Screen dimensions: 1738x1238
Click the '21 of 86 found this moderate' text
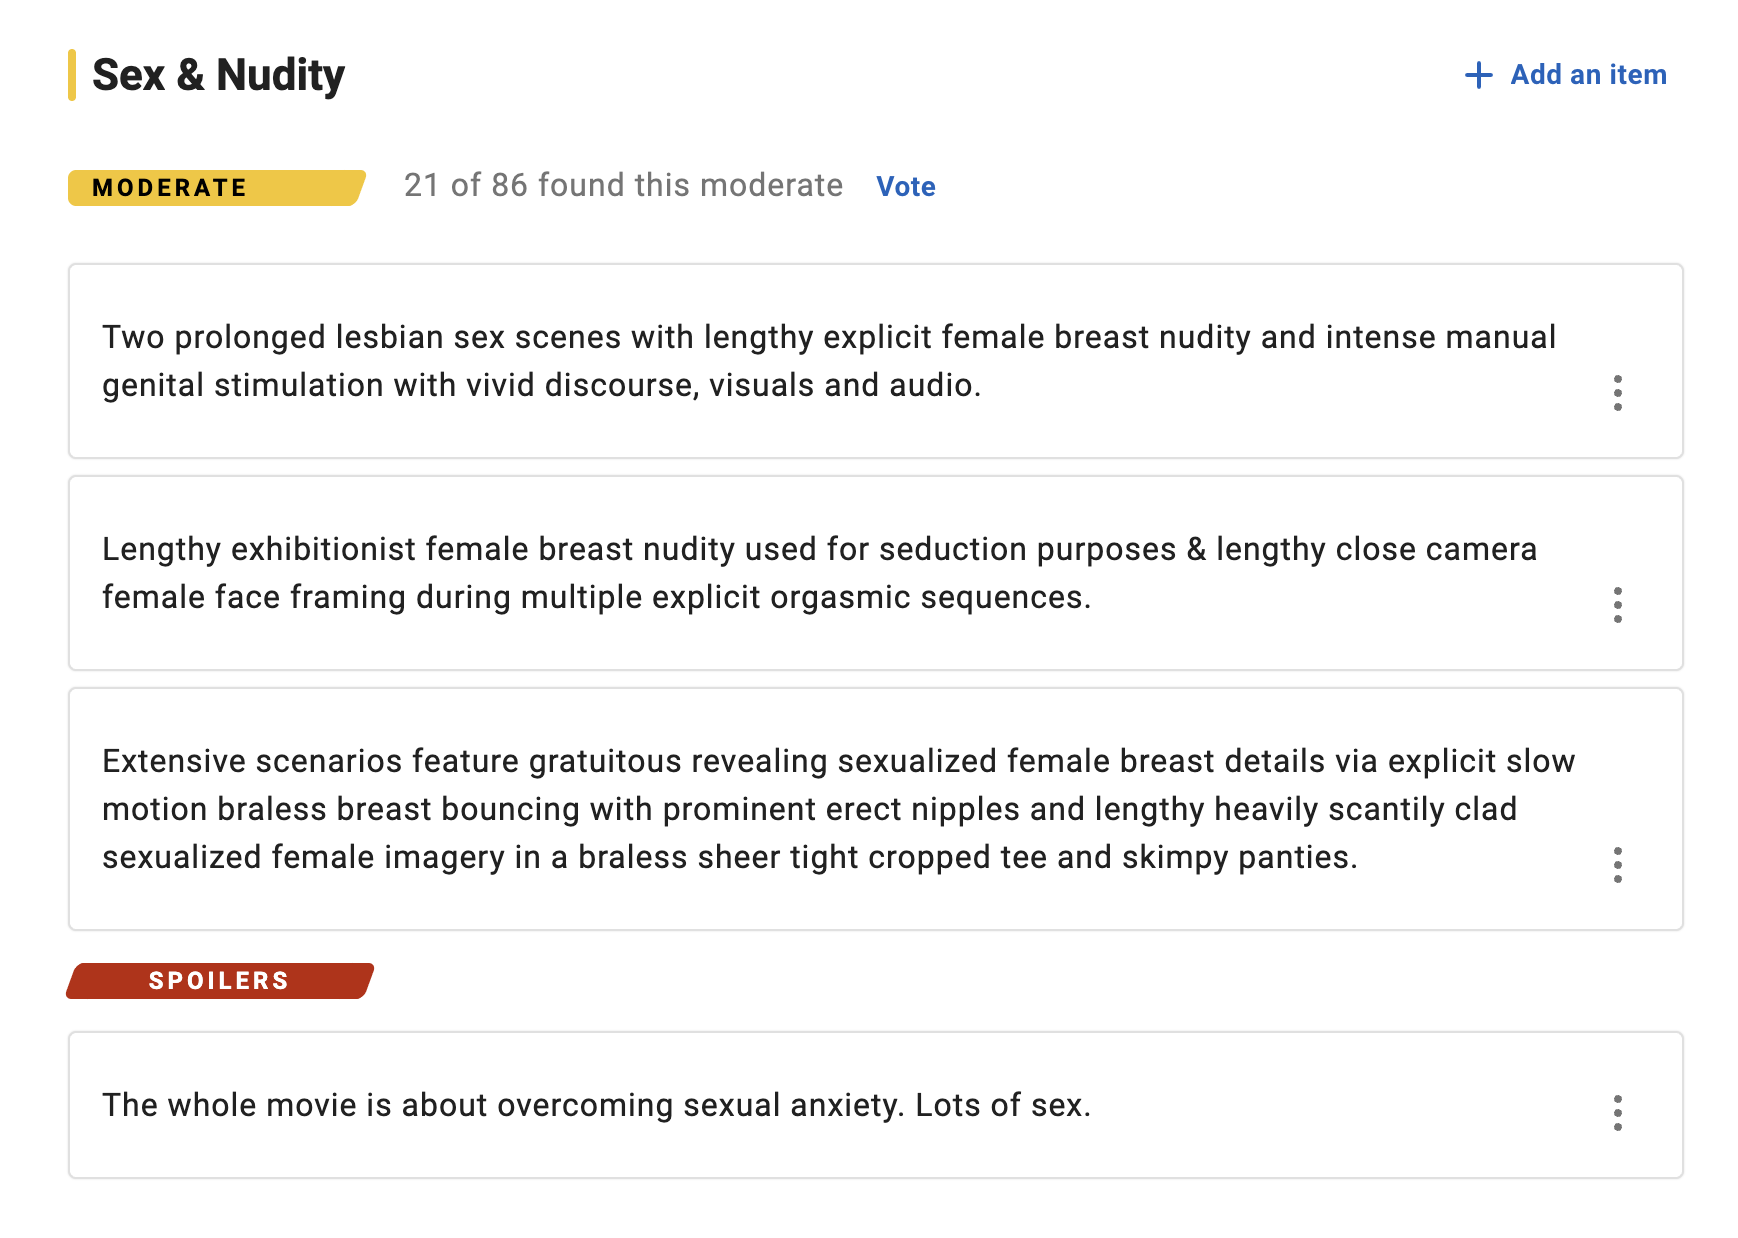(x=623, y=185)
